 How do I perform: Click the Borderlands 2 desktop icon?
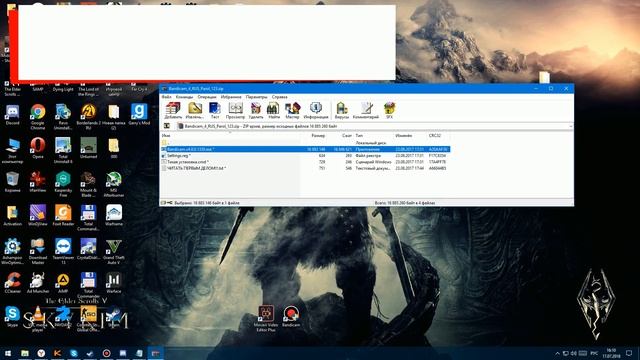tap(88, 117)
